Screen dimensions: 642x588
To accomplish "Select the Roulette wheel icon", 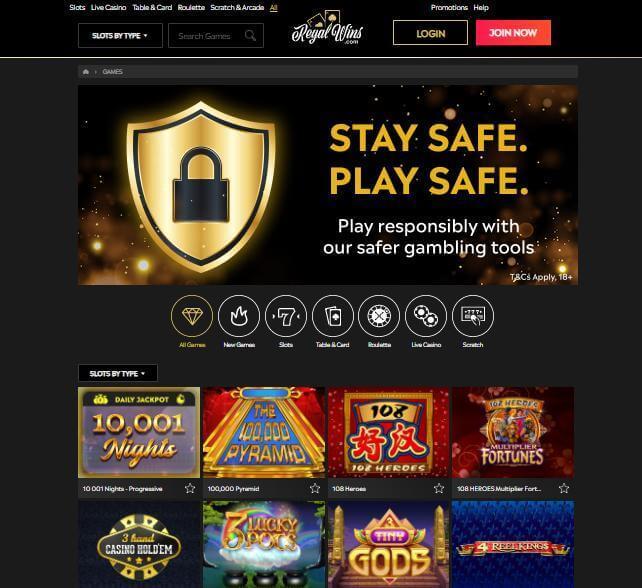I will click(x=379, y=316).
